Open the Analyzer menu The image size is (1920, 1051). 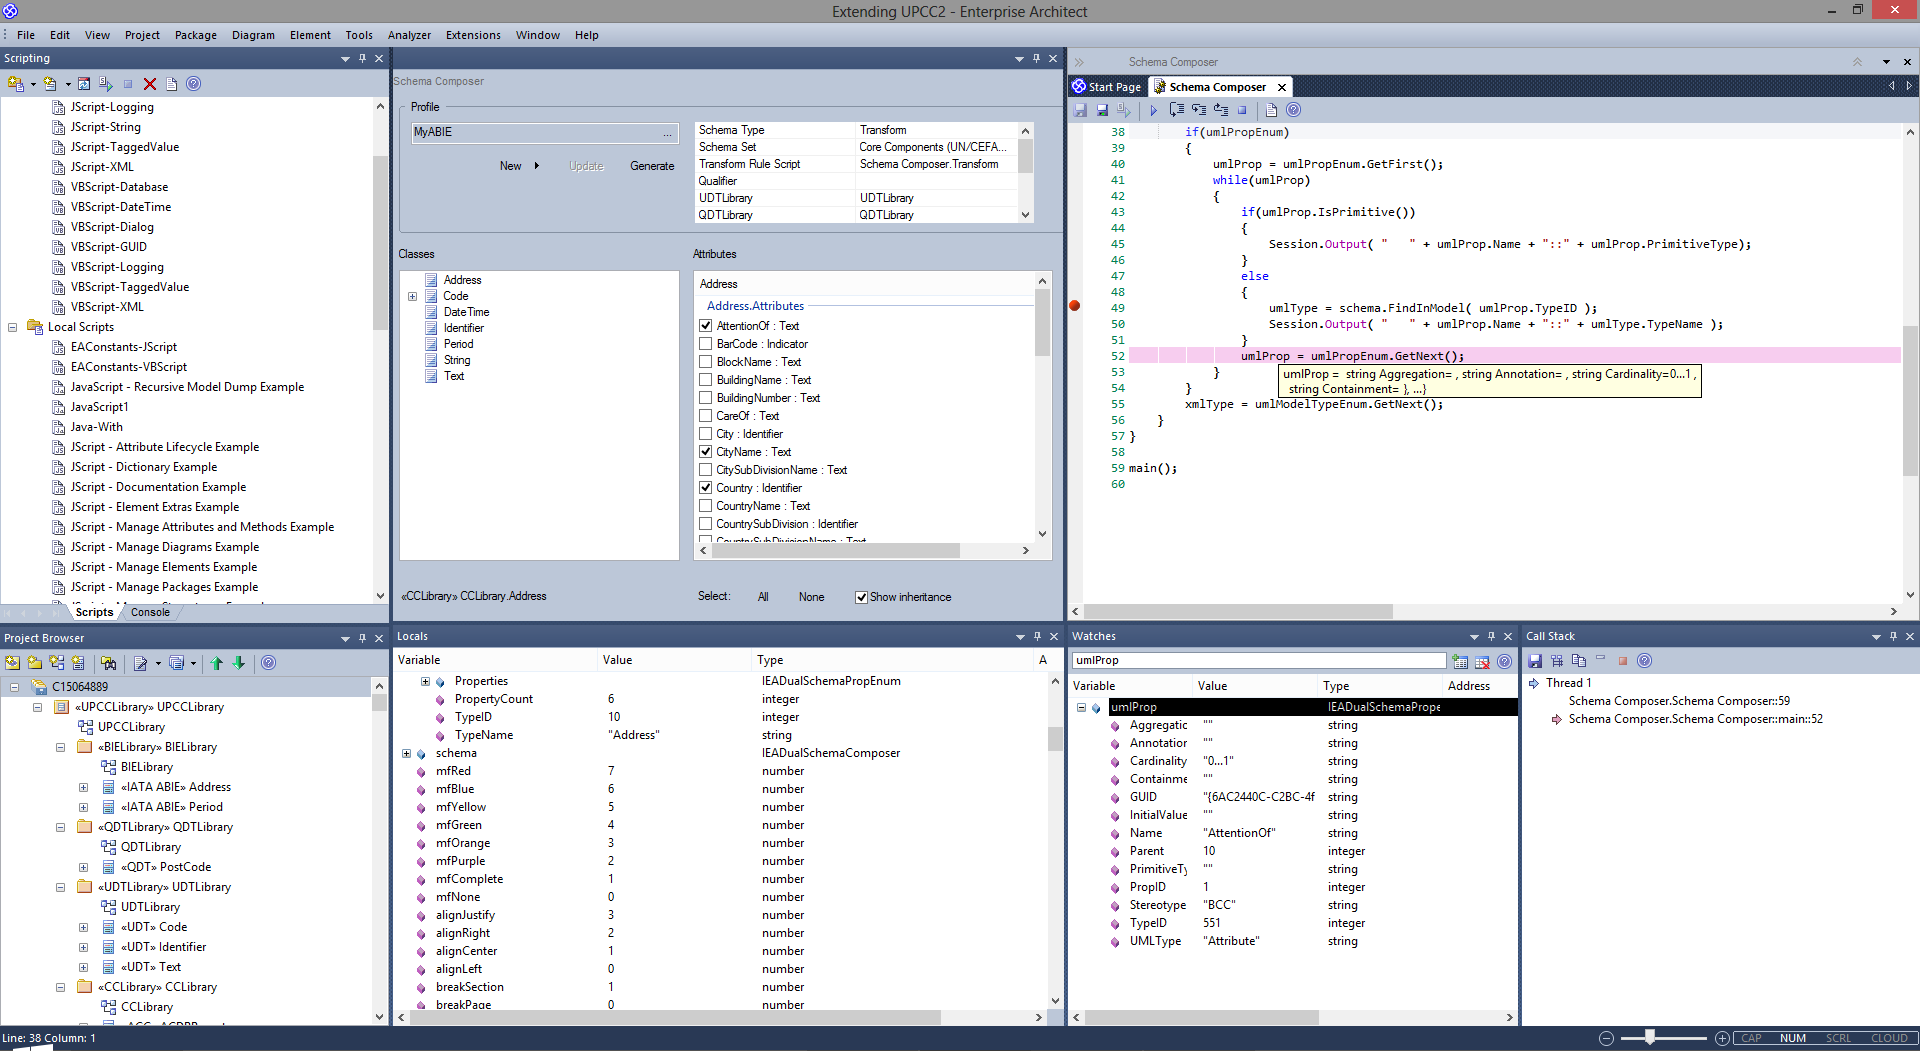point(409,35)
